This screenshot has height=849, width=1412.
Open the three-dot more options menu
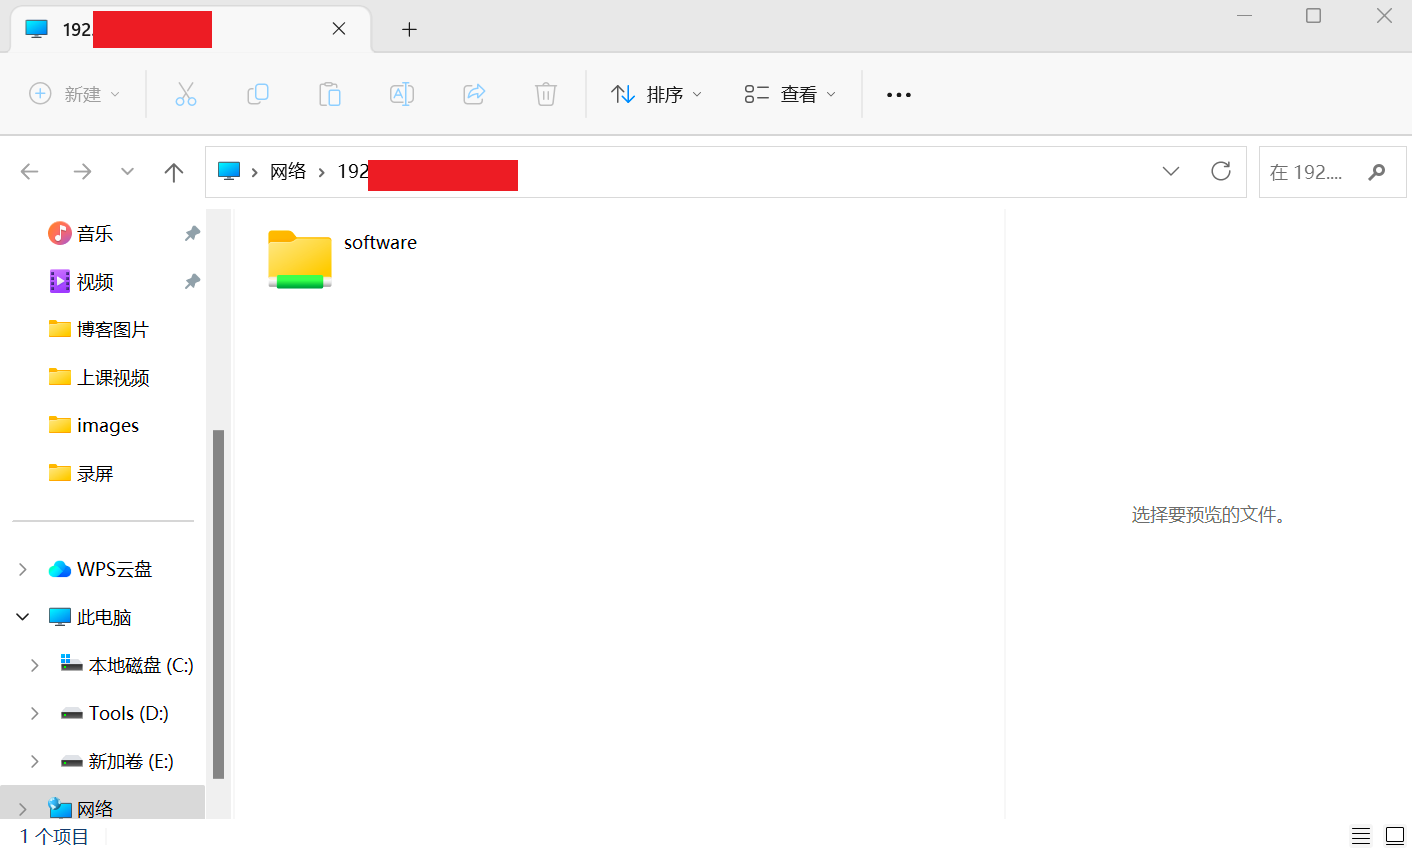pos(899,95)
